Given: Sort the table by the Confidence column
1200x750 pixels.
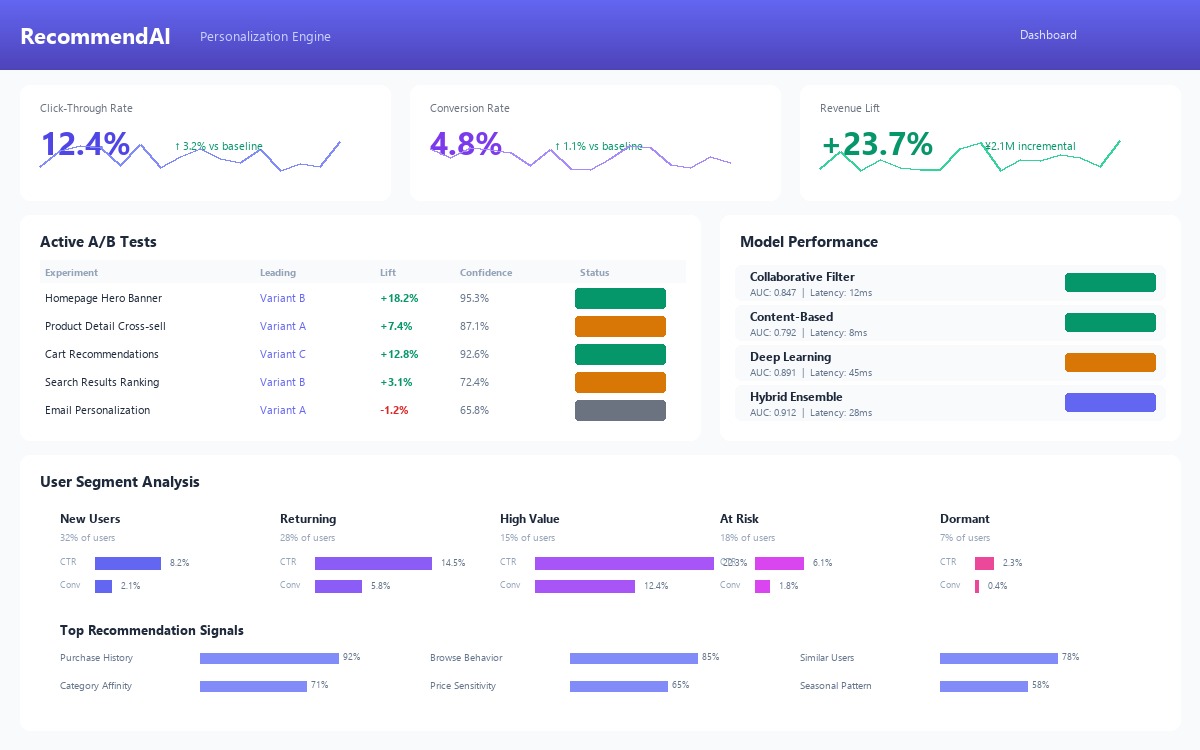Looking at the screenshot, I should pyautogui.click(x=485, y=272).
